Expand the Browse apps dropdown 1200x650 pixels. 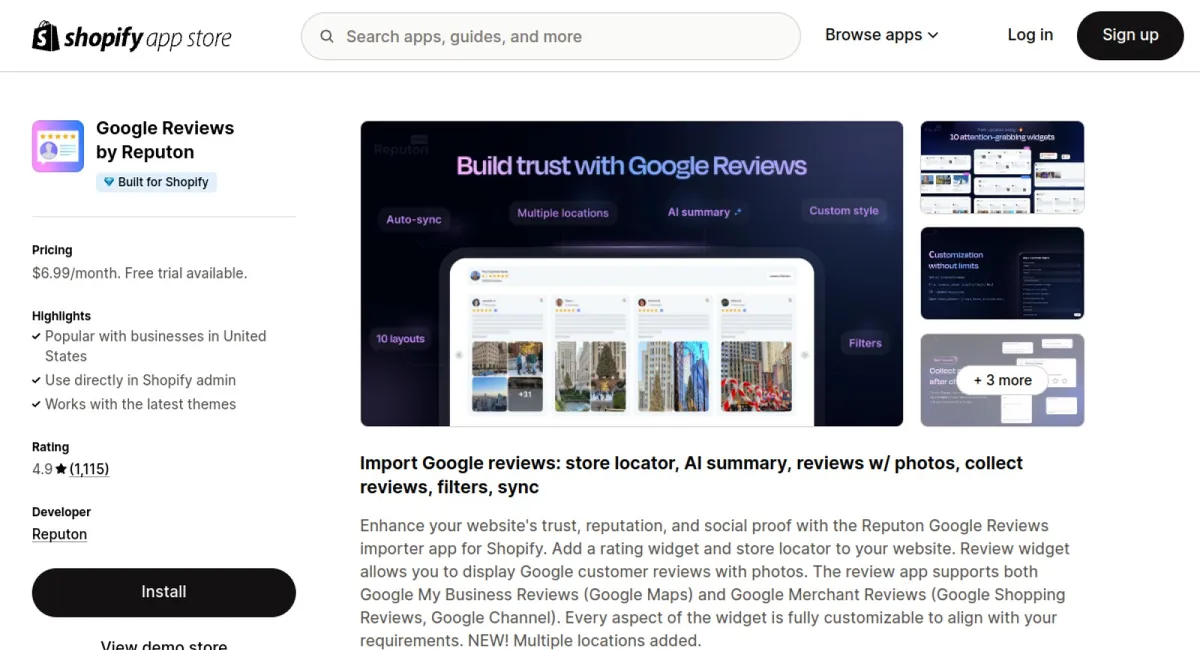[881, 35]
